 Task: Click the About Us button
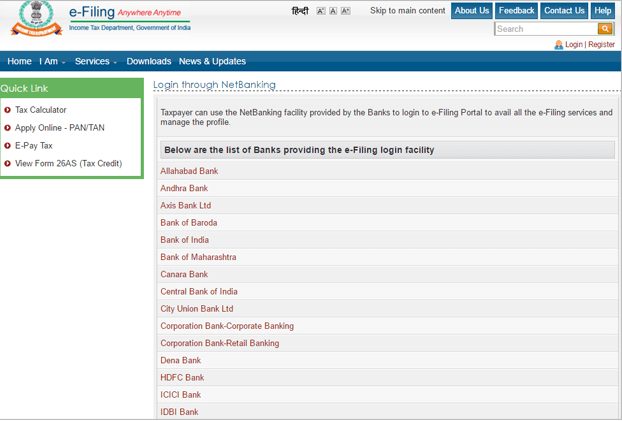472,11
